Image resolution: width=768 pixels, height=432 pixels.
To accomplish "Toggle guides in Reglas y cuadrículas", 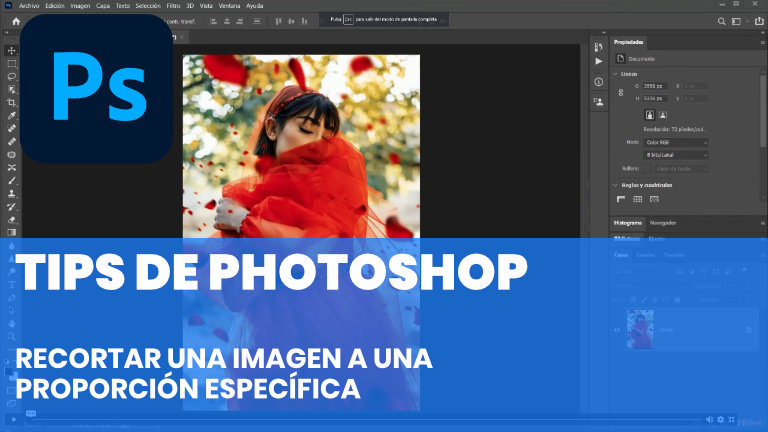I will [x=654, y=199].
